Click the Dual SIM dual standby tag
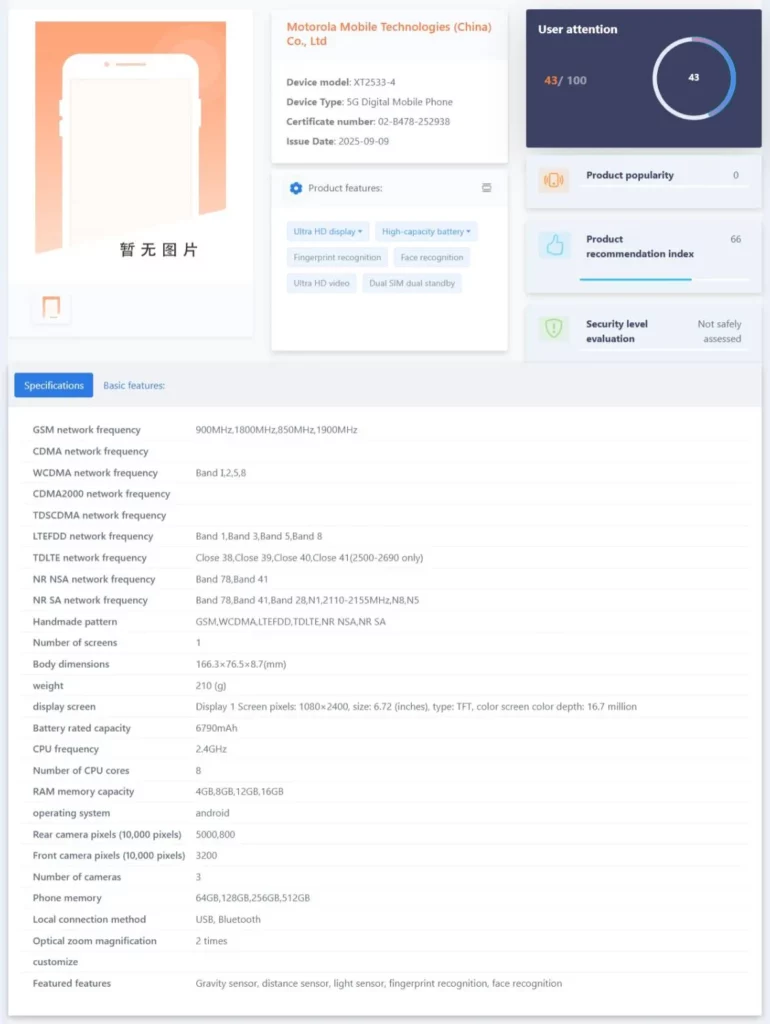The width and height of the screenshot is (770, 1024). point(412,283)
